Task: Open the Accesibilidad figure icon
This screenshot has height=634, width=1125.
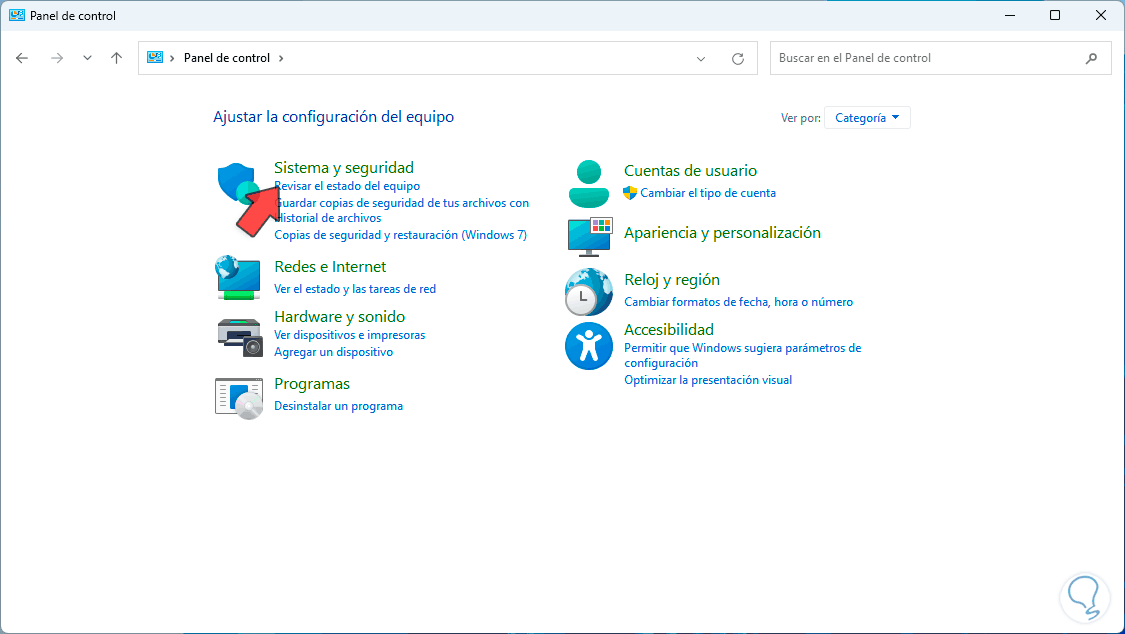Action: [x=588, y=346]
